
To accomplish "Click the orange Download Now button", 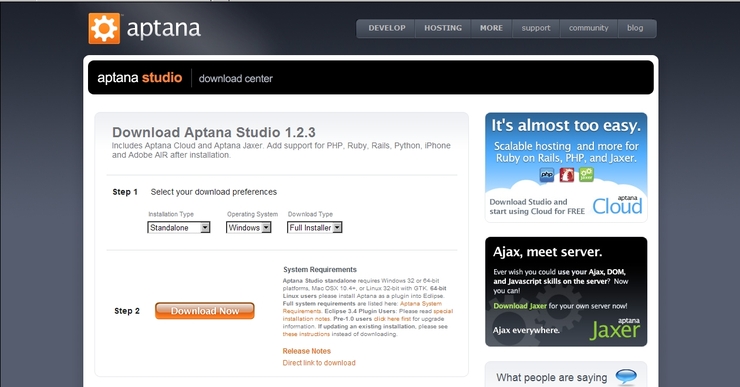I will click(x=205, y=311).
